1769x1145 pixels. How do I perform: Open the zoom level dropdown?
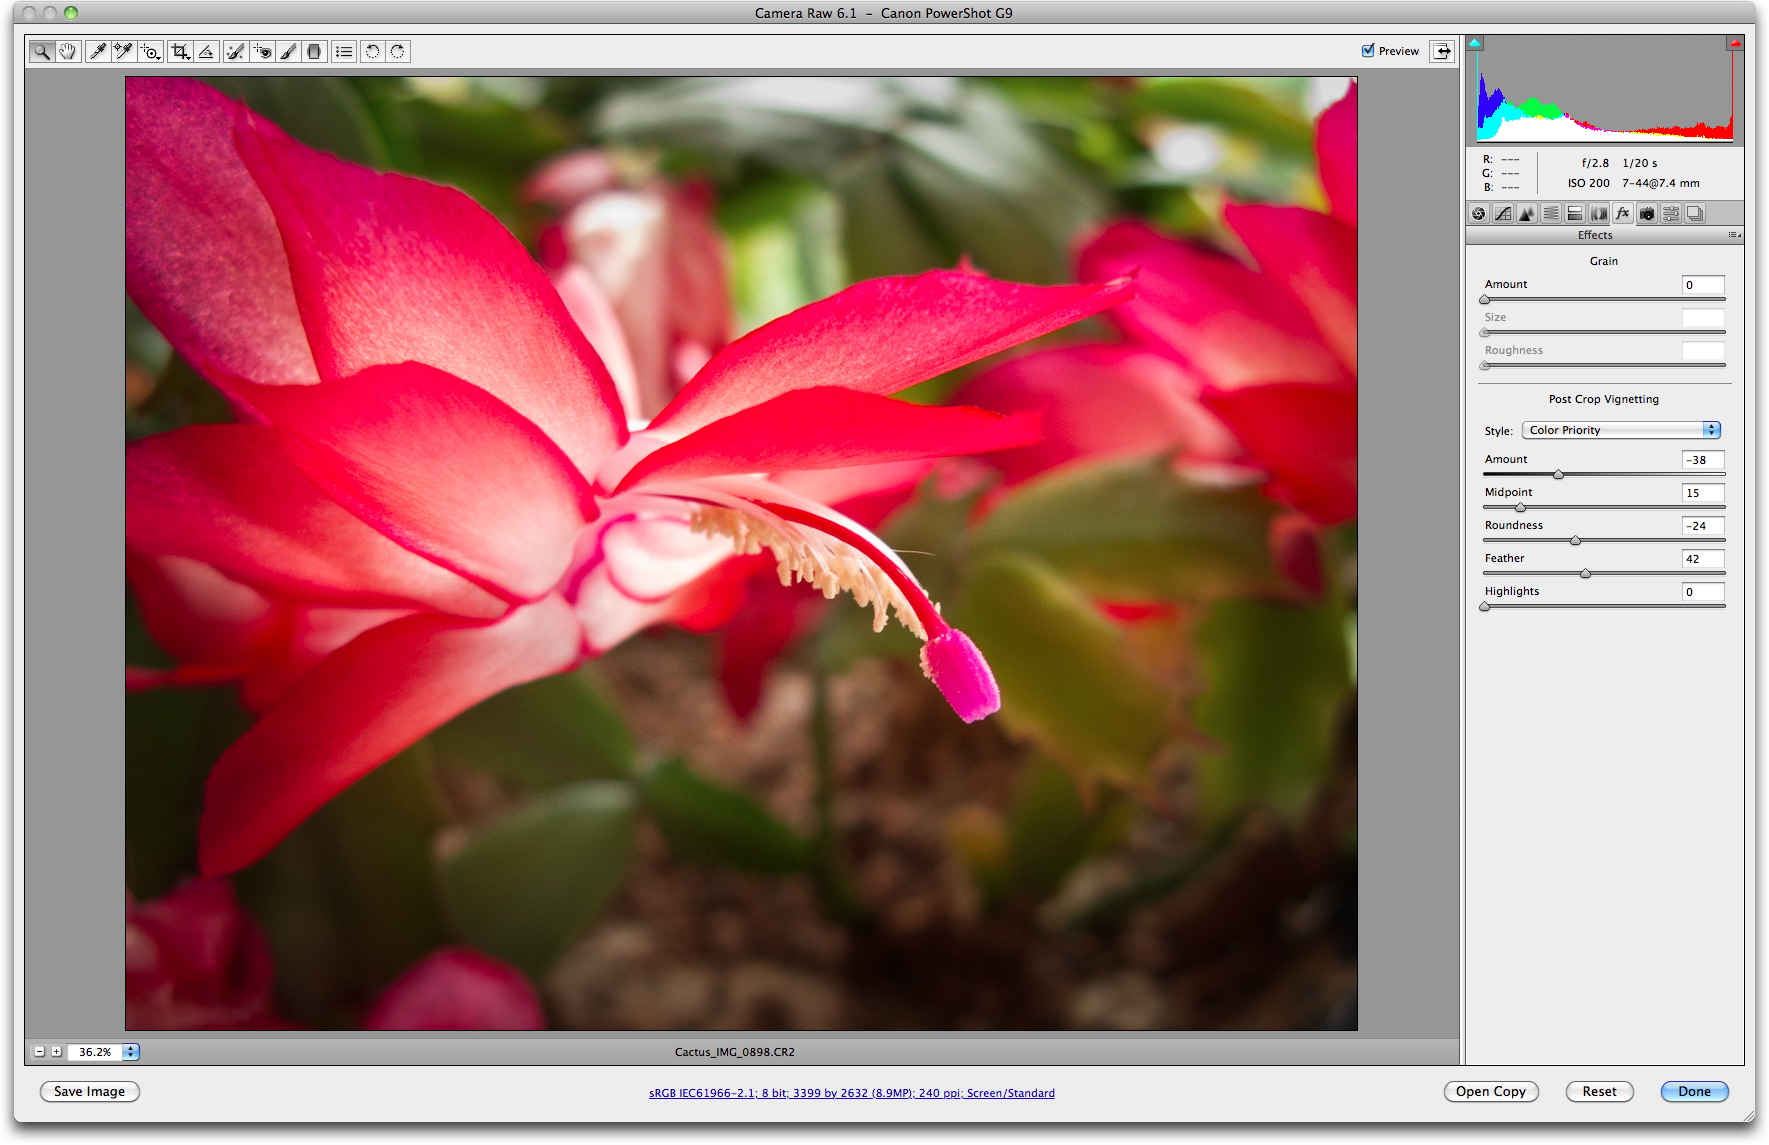[131, 1052]
